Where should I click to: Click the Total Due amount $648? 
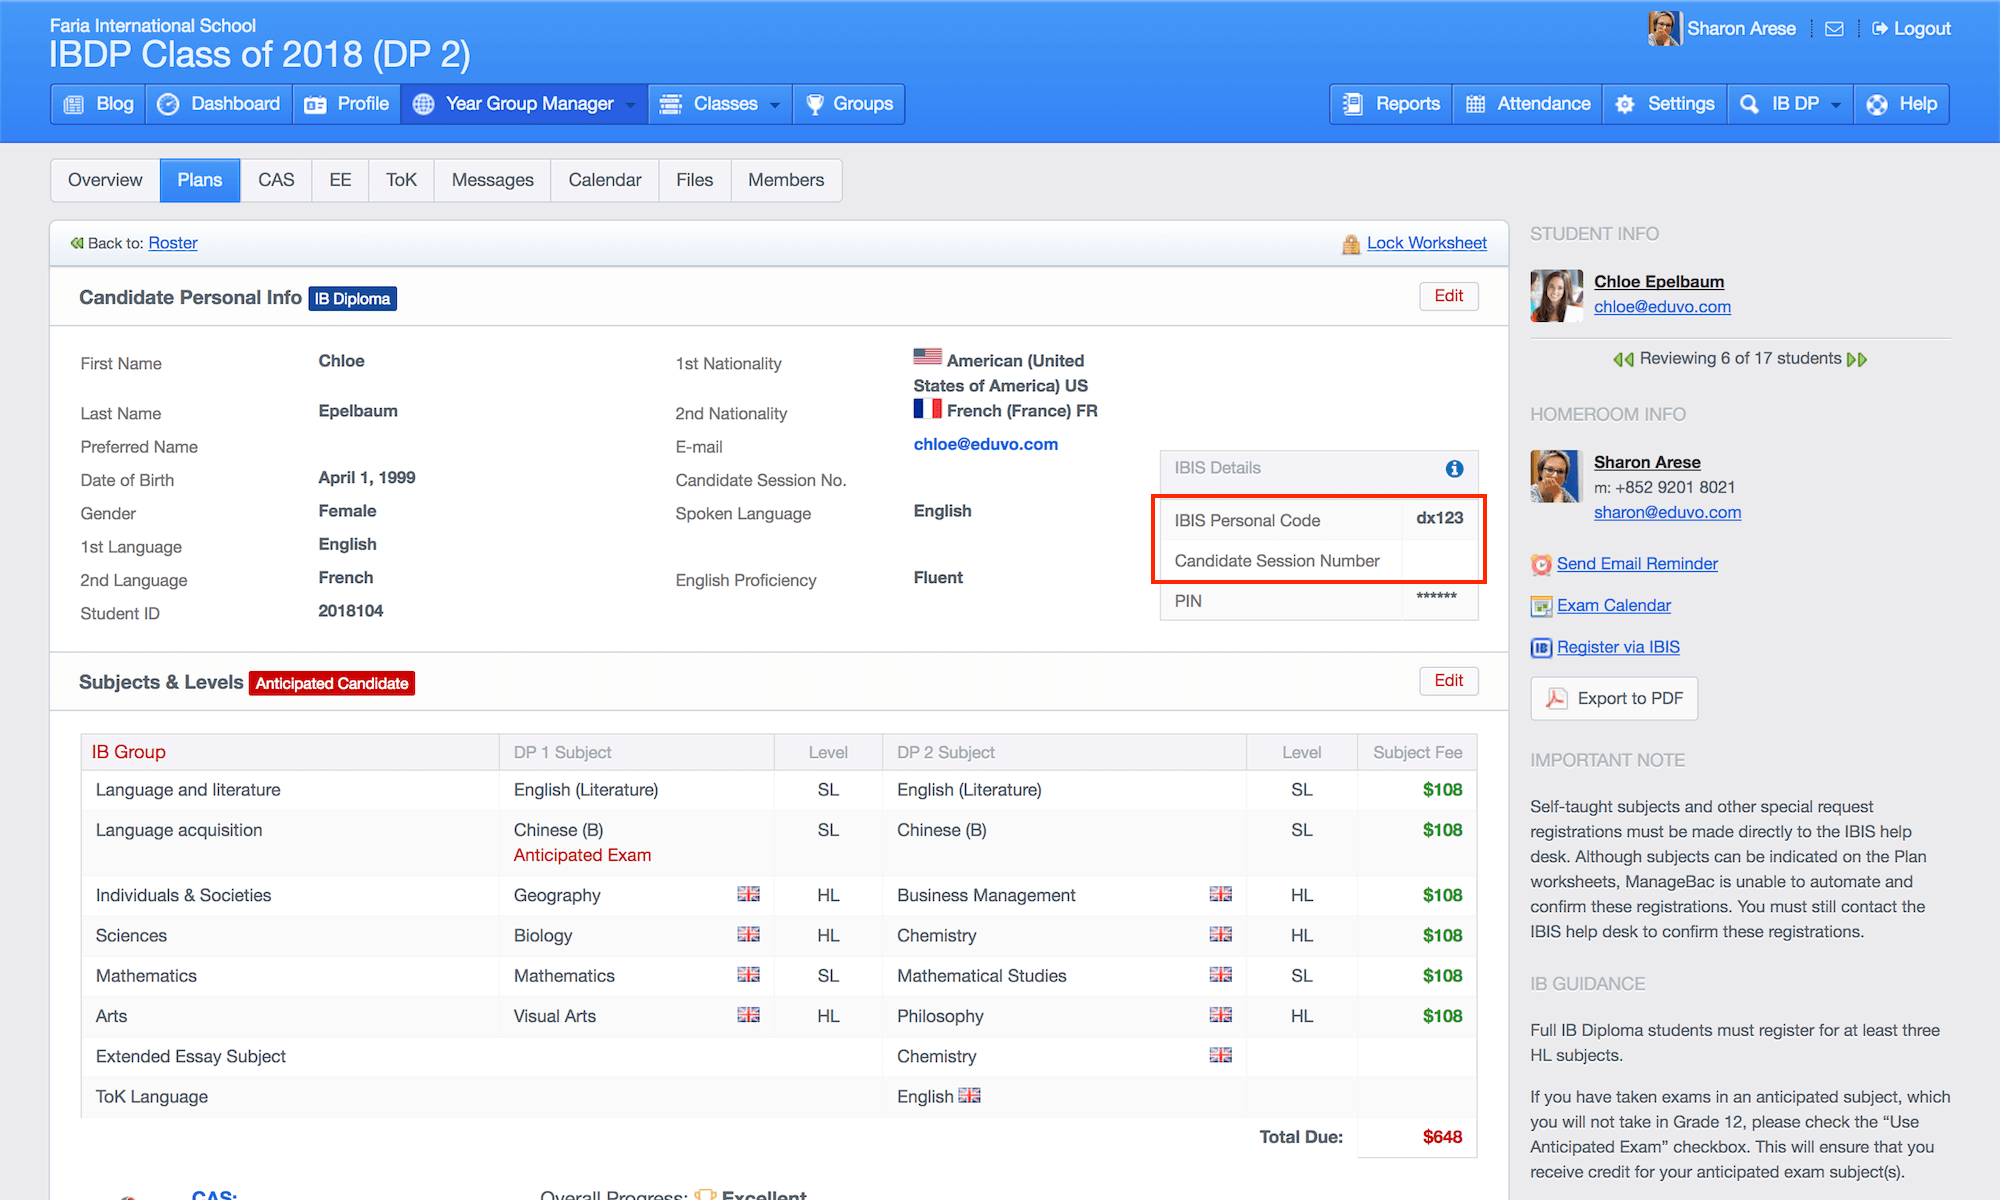pos(1442,1137)
